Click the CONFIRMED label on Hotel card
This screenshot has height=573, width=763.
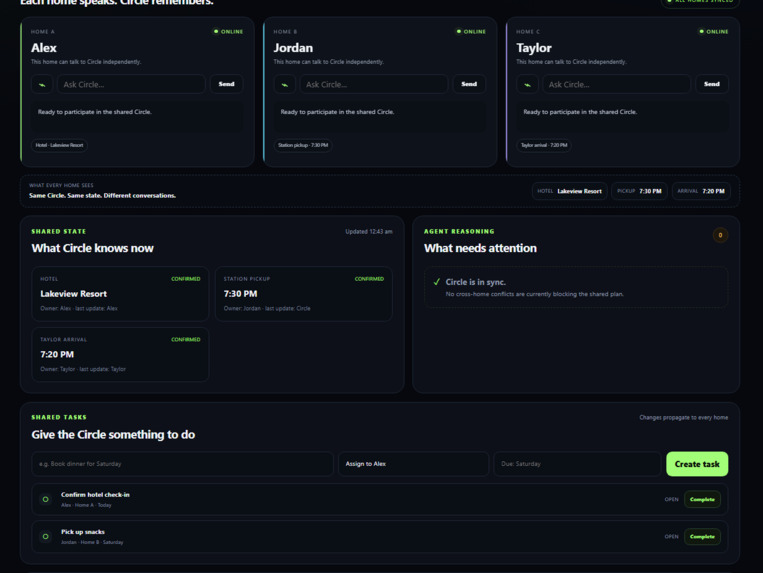[x=185, y=279]
